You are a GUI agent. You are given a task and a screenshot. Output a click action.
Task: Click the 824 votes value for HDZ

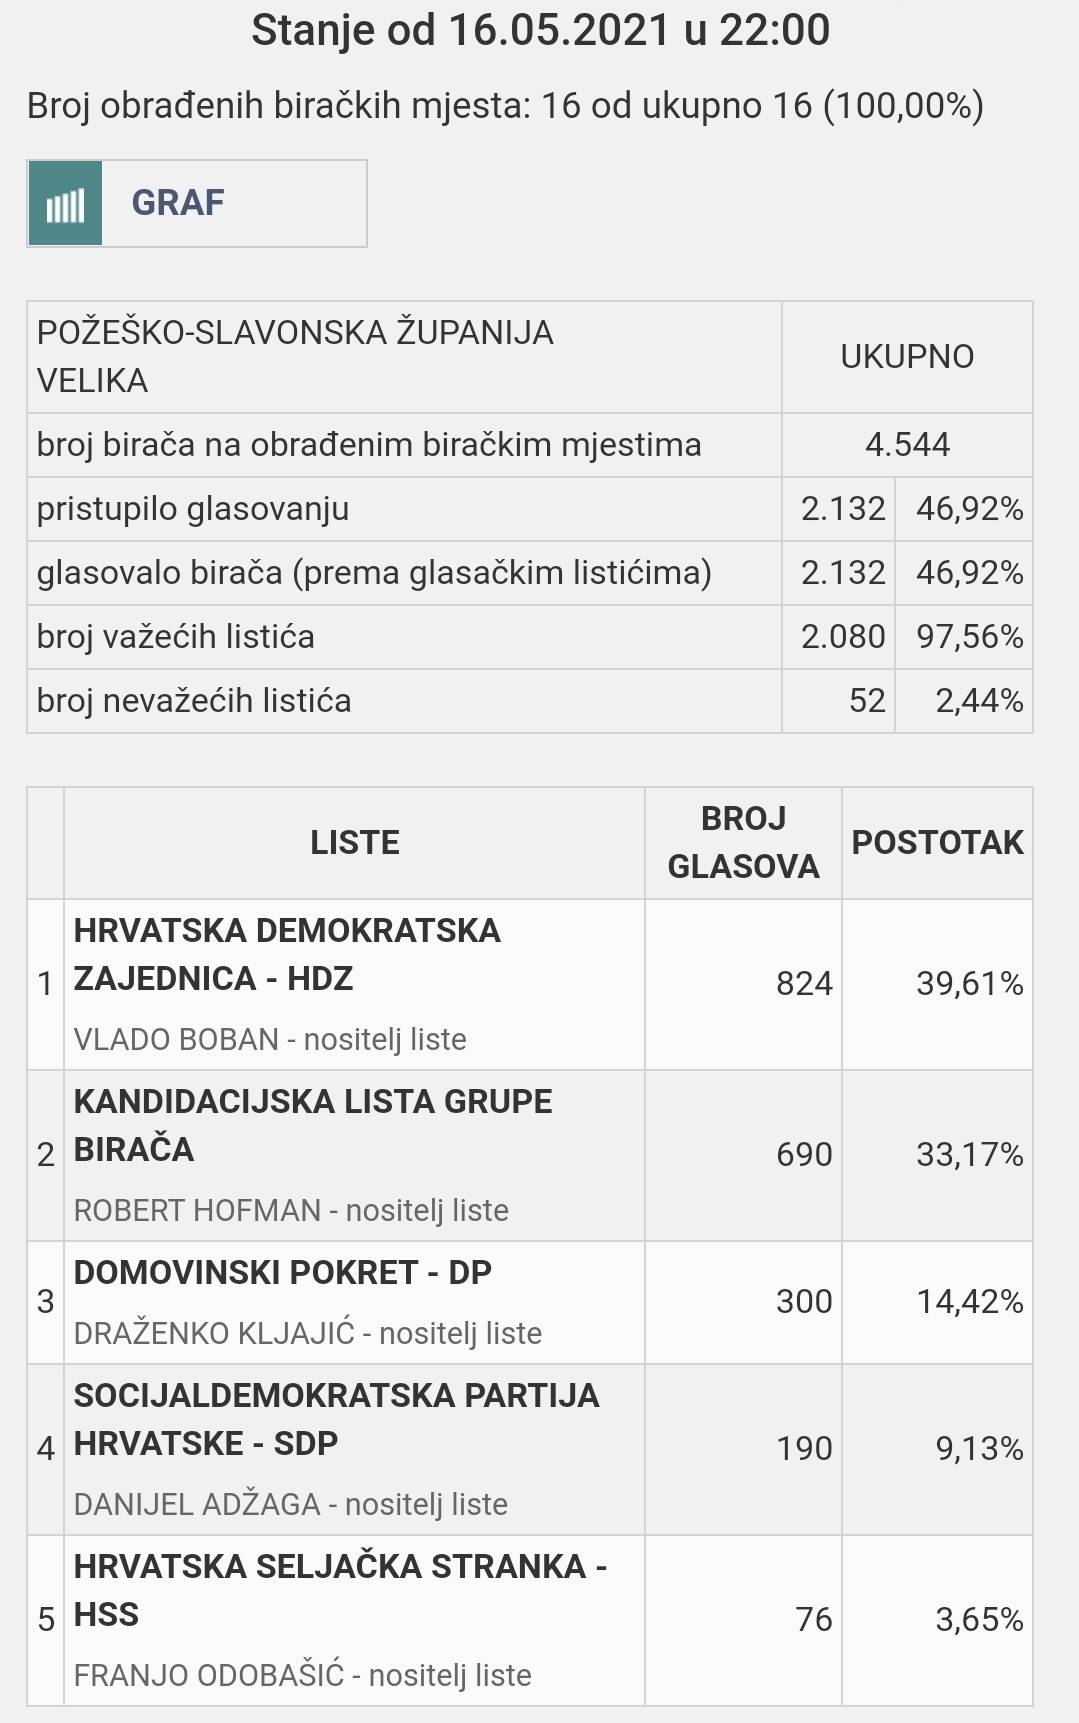(x=804, y=984)
